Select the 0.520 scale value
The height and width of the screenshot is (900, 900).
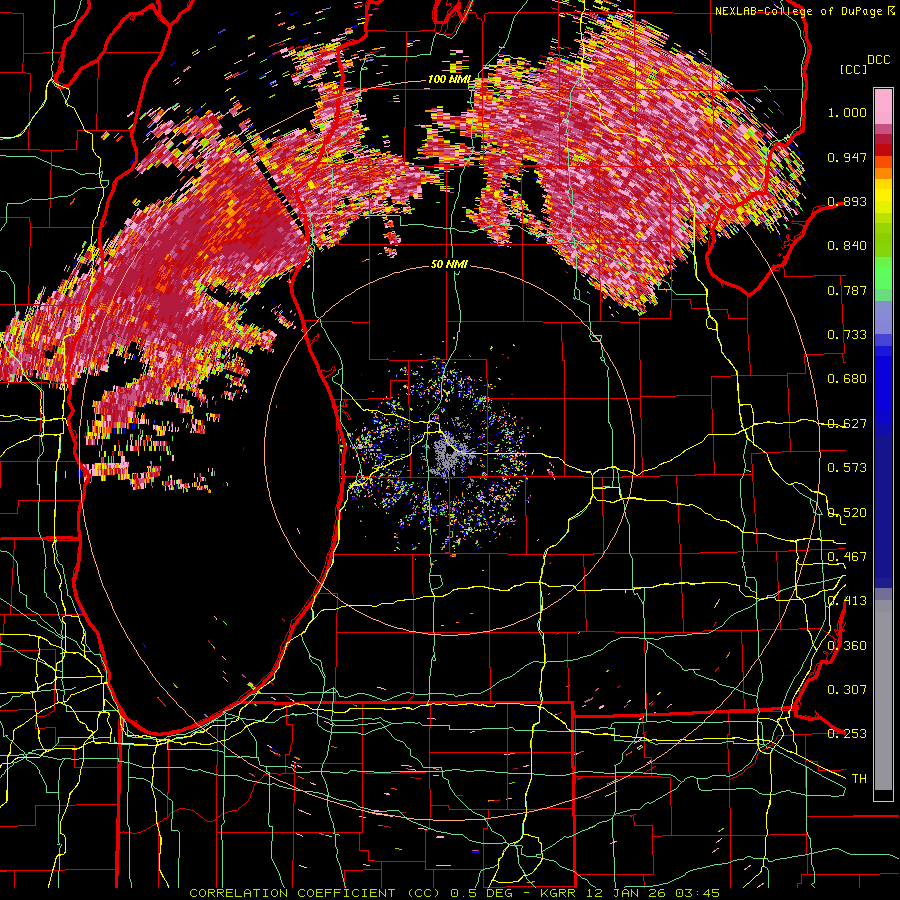[847, 513]
